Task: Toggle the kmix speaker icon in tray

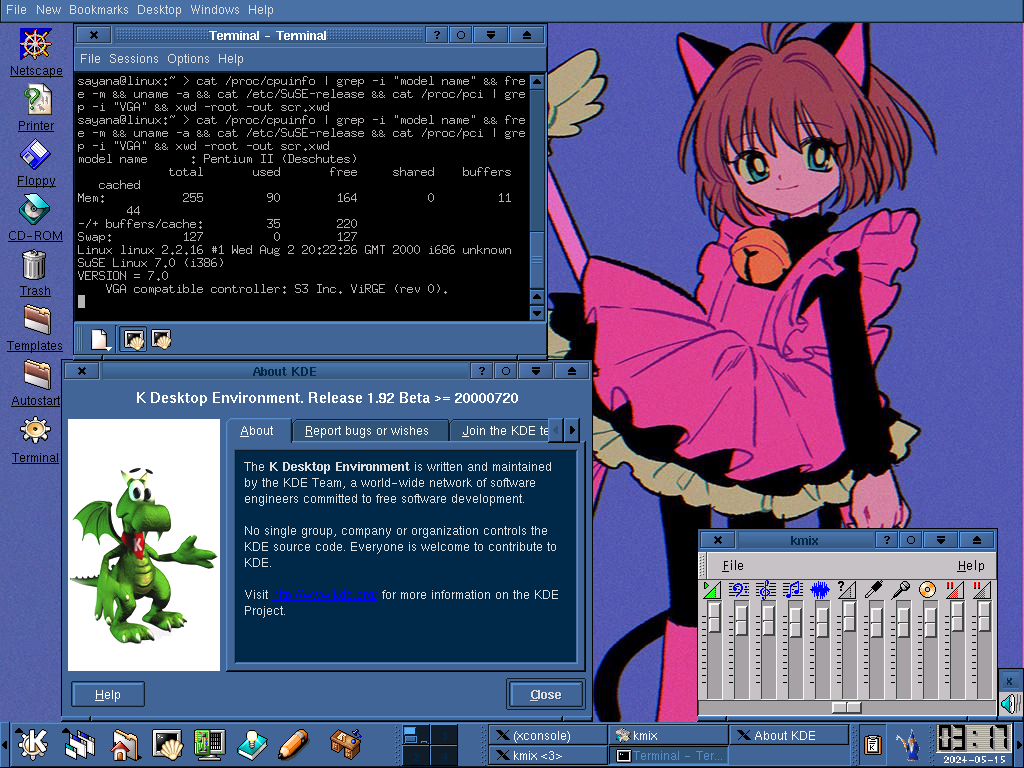Action: [x=1010, y=703]
